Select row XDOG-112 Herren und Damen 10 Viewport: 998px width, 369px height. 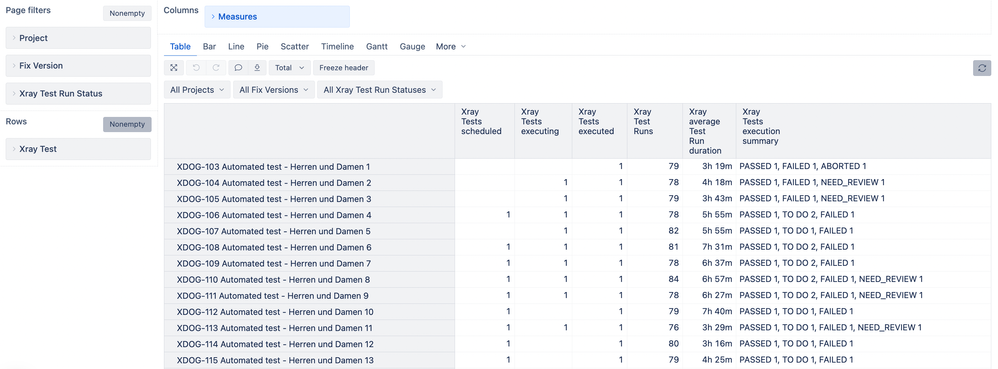[x=309, y=312]
